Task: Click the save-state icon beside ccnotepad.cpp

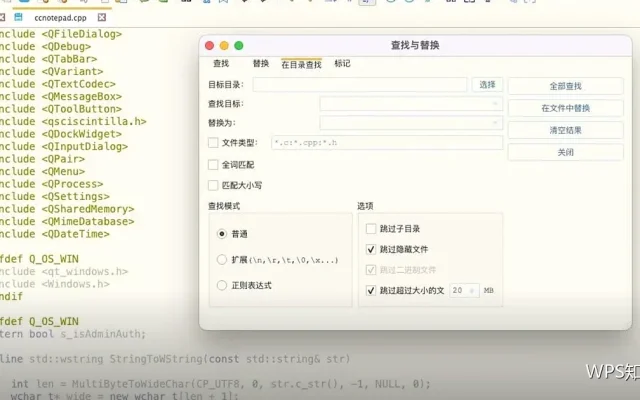Action: [18, 17]
